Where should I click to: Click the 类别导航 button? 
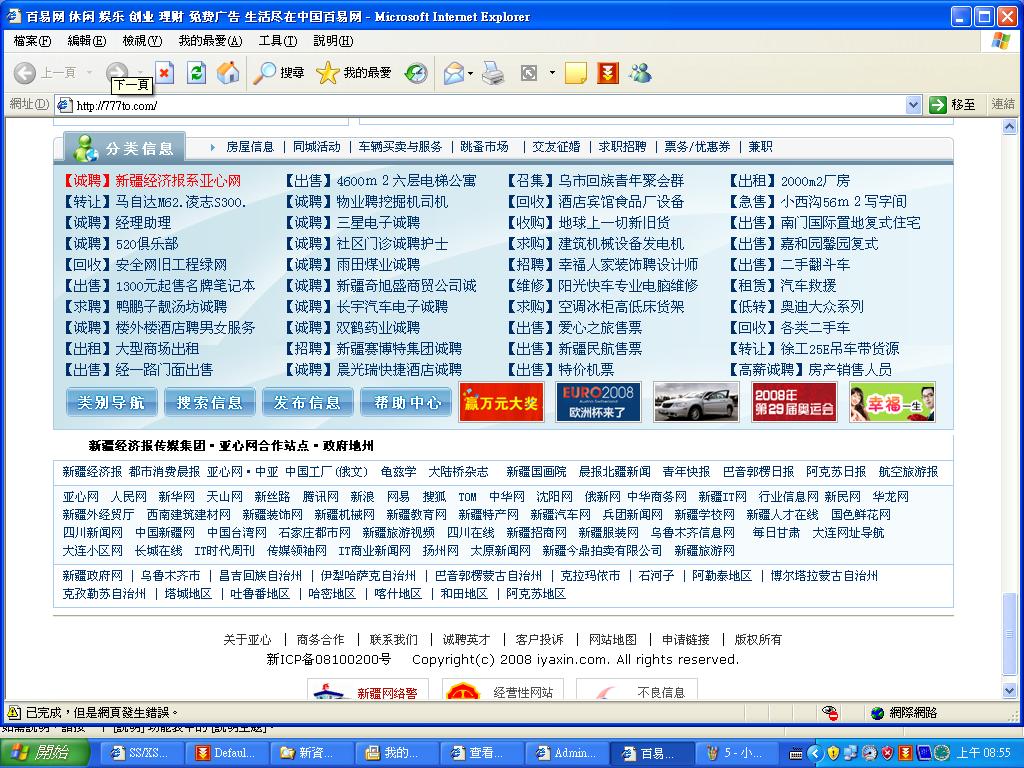112,402
